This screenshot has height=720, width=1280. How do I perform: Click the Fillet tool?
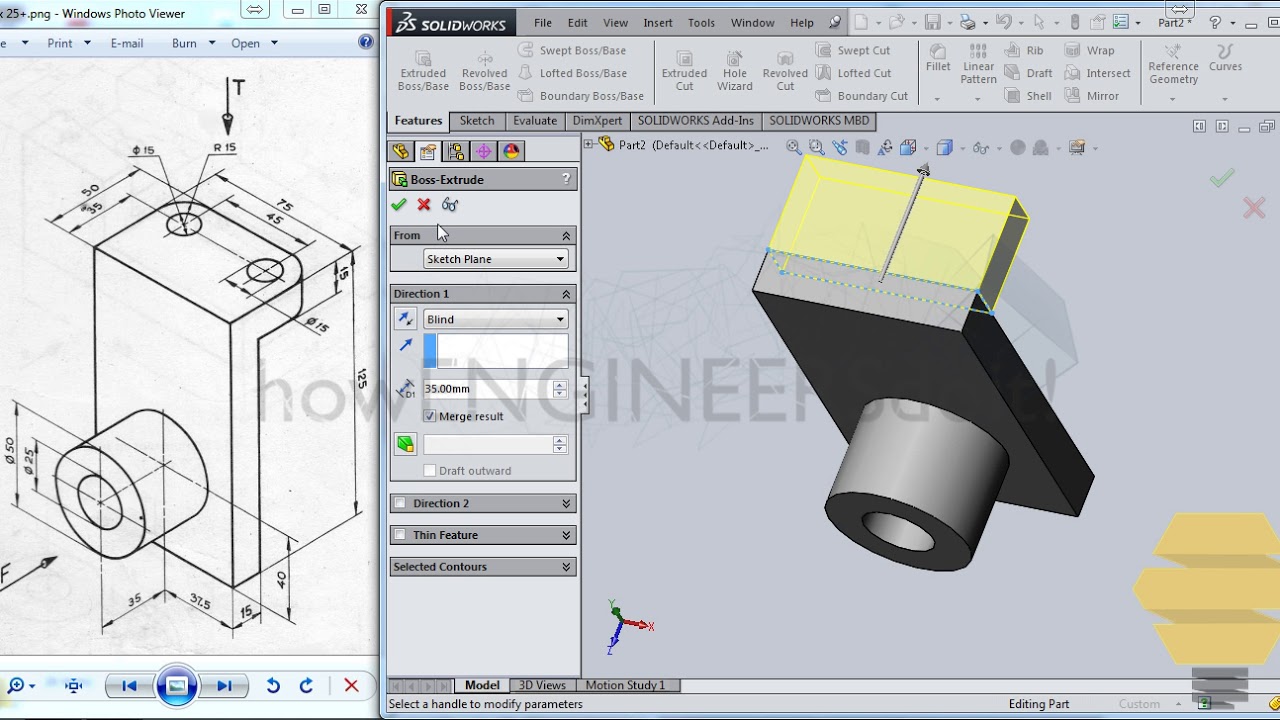938,59
